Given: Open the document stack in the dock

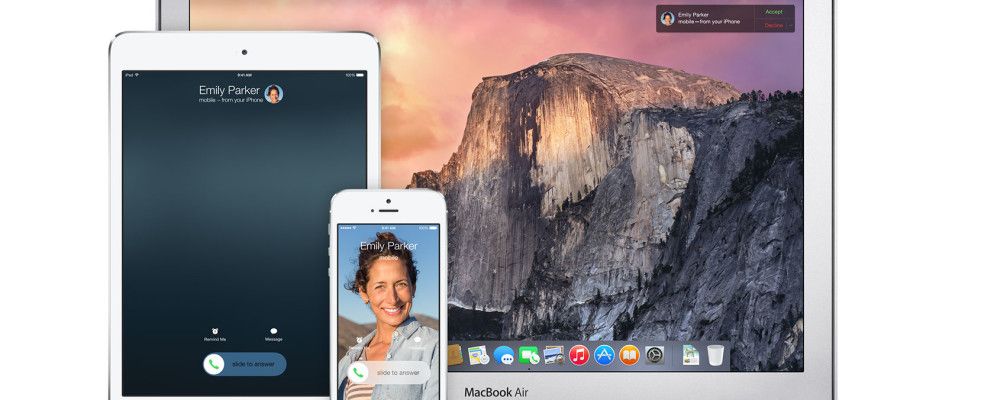Looking at the screenshot, I should [x=691, y=355].
